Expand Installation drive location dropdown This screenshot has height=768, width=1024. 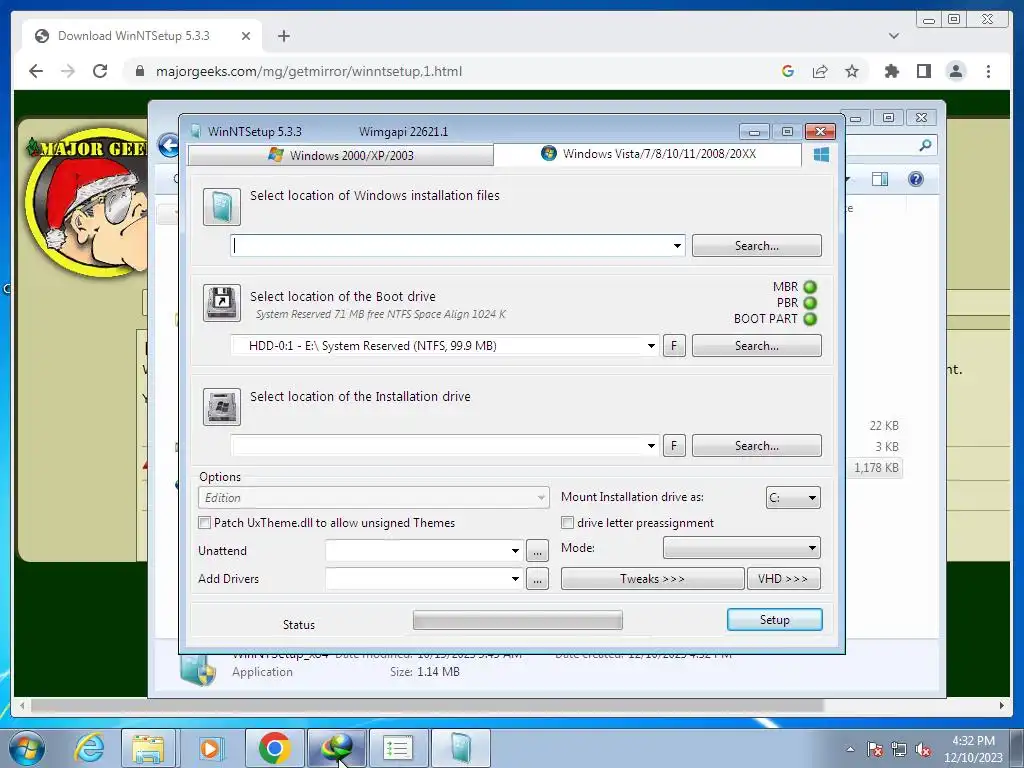[x=651, y=445]
